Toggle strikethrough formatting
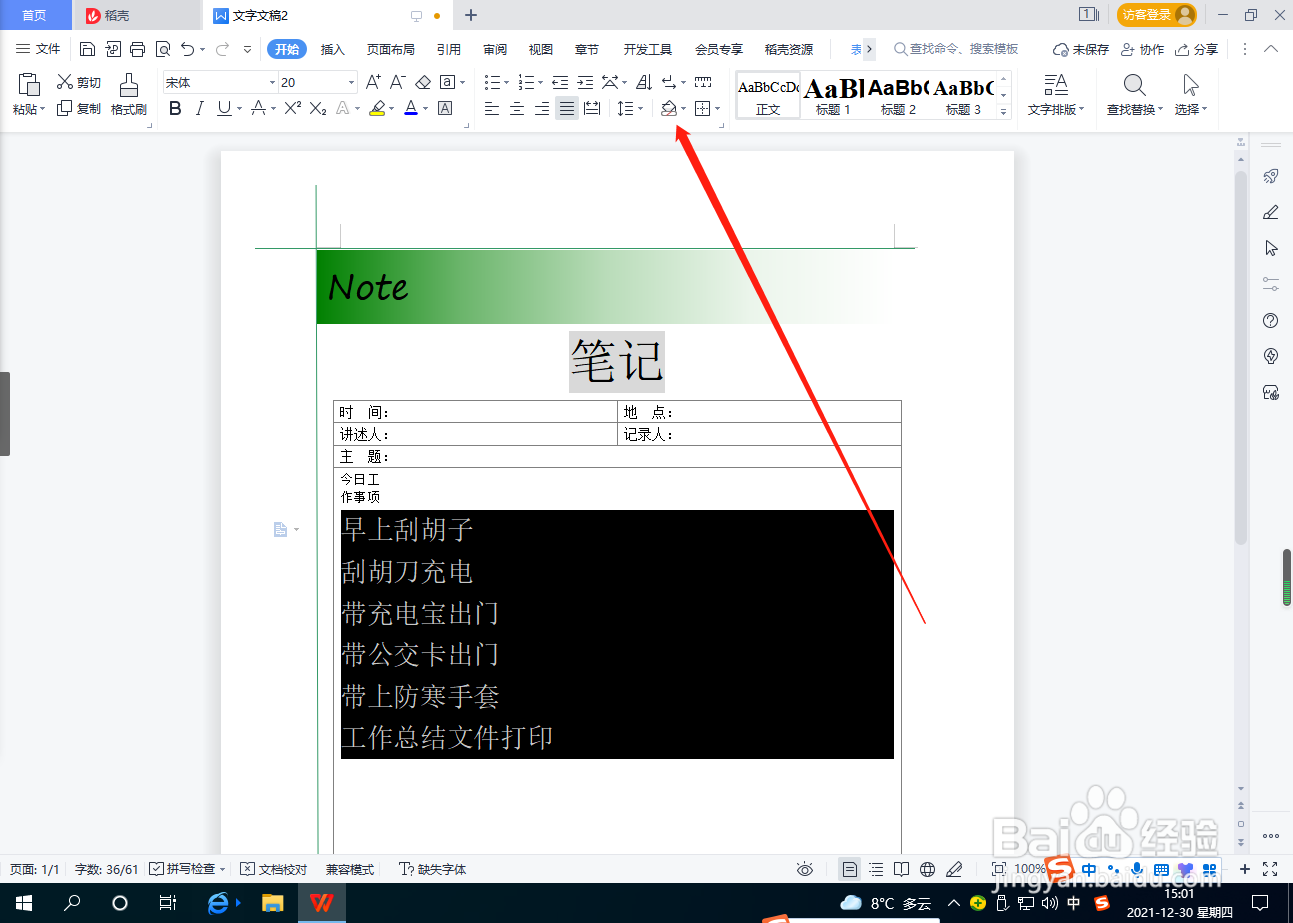Screen dimensions: 1293x923 tap(258, 108)
